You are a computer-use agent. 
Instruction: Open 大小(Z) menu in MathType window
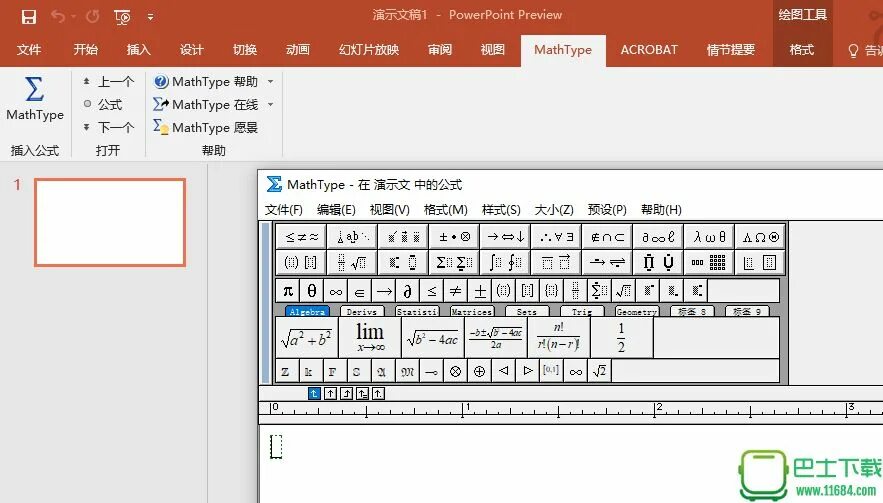click(x=554, y=210)
